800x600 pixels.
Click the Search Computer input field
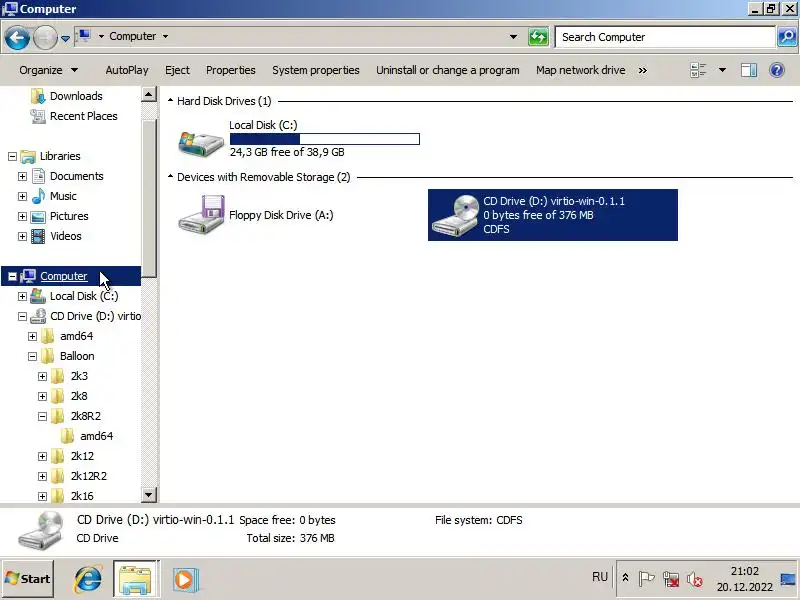[x=665, y=37]
